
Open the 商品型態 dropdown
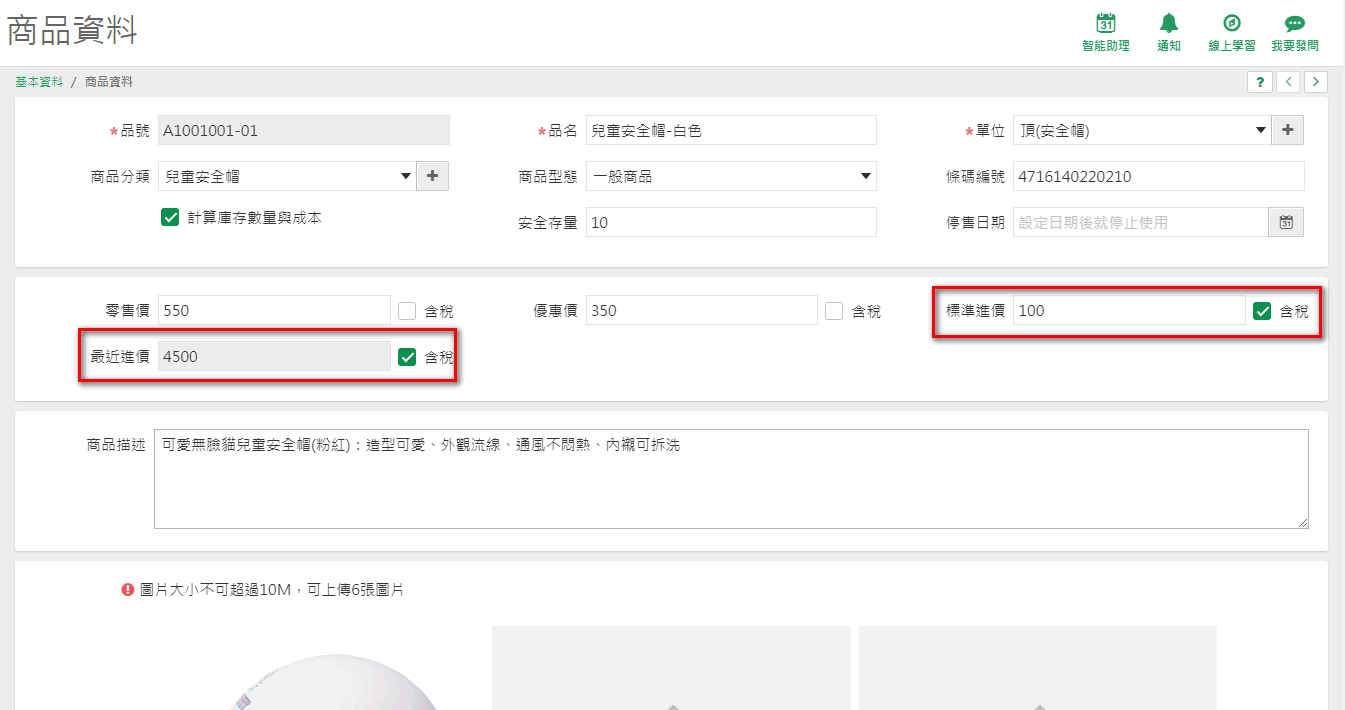(731, 176)
